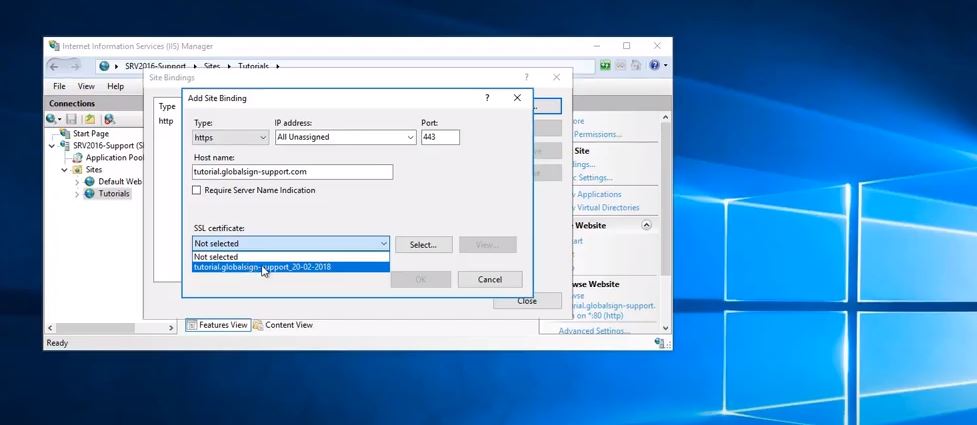Open the Help menu
977x425 pixels.
(x=116, y=87)
